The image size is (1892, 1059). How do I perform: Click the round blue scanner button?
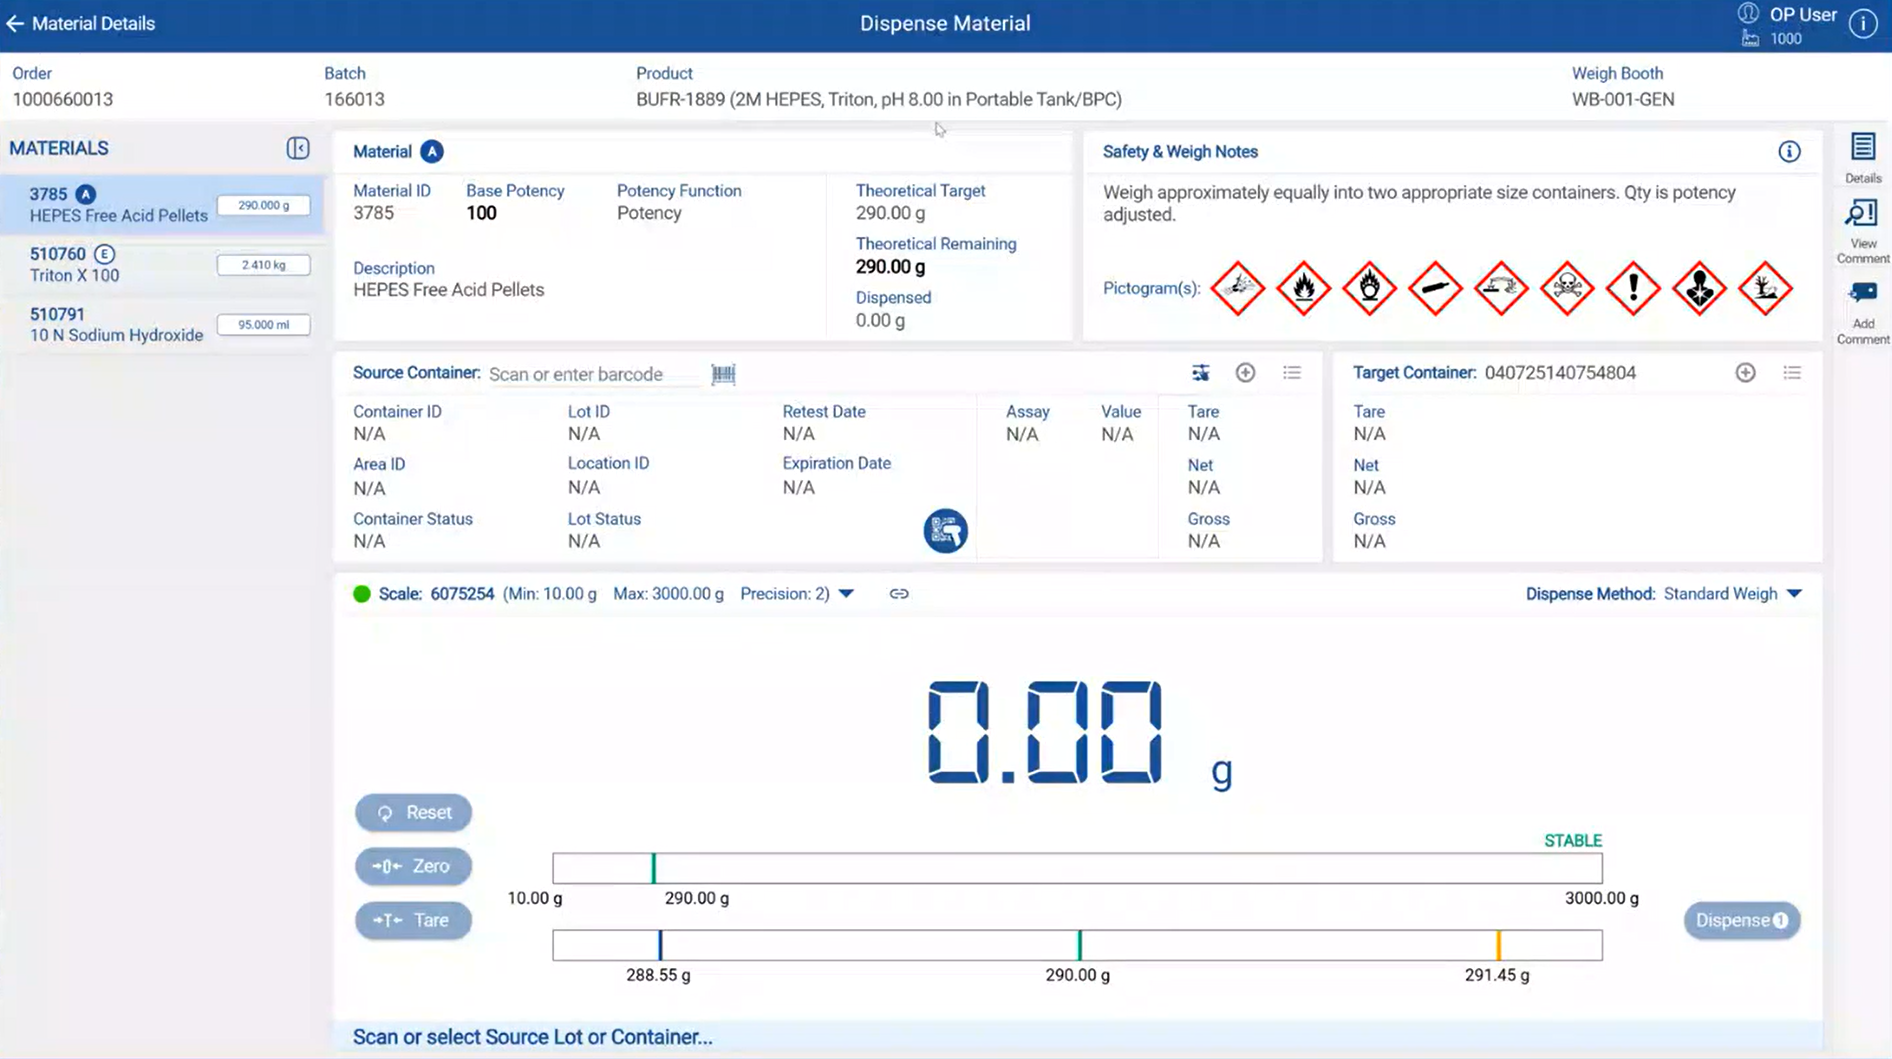(945, 531)
